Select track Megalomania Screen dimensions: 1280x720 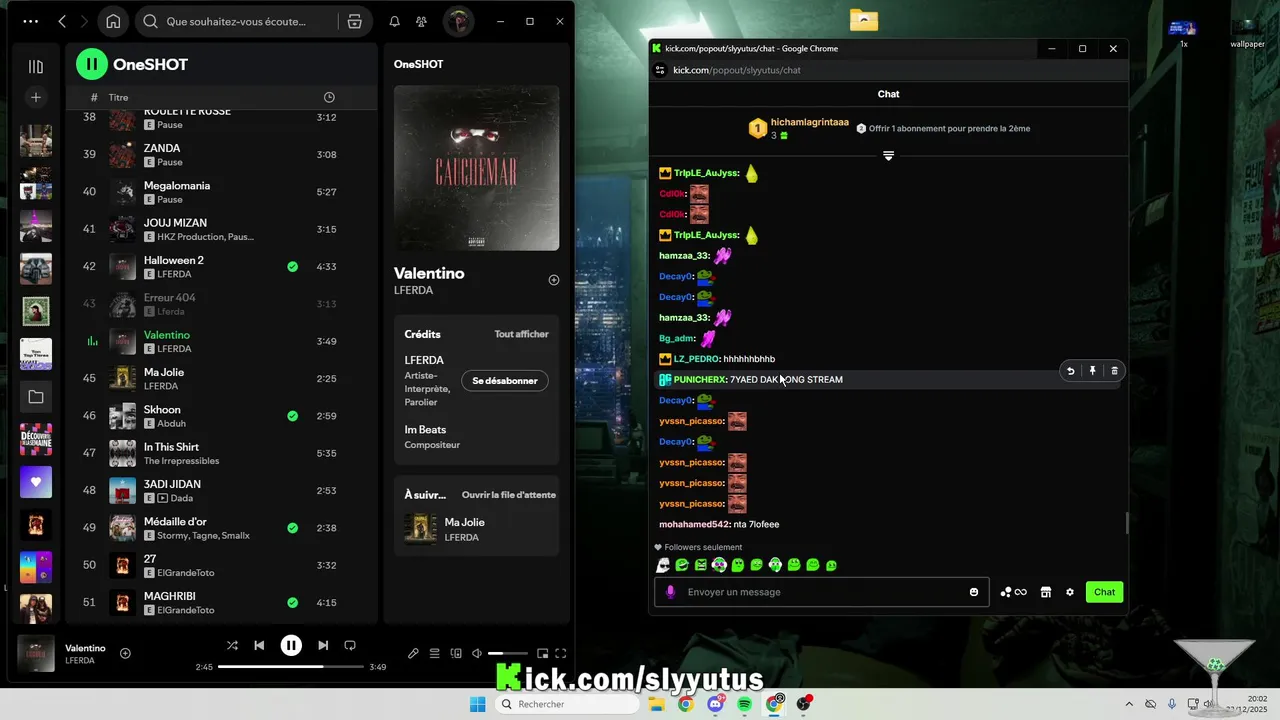click(222, 192)
